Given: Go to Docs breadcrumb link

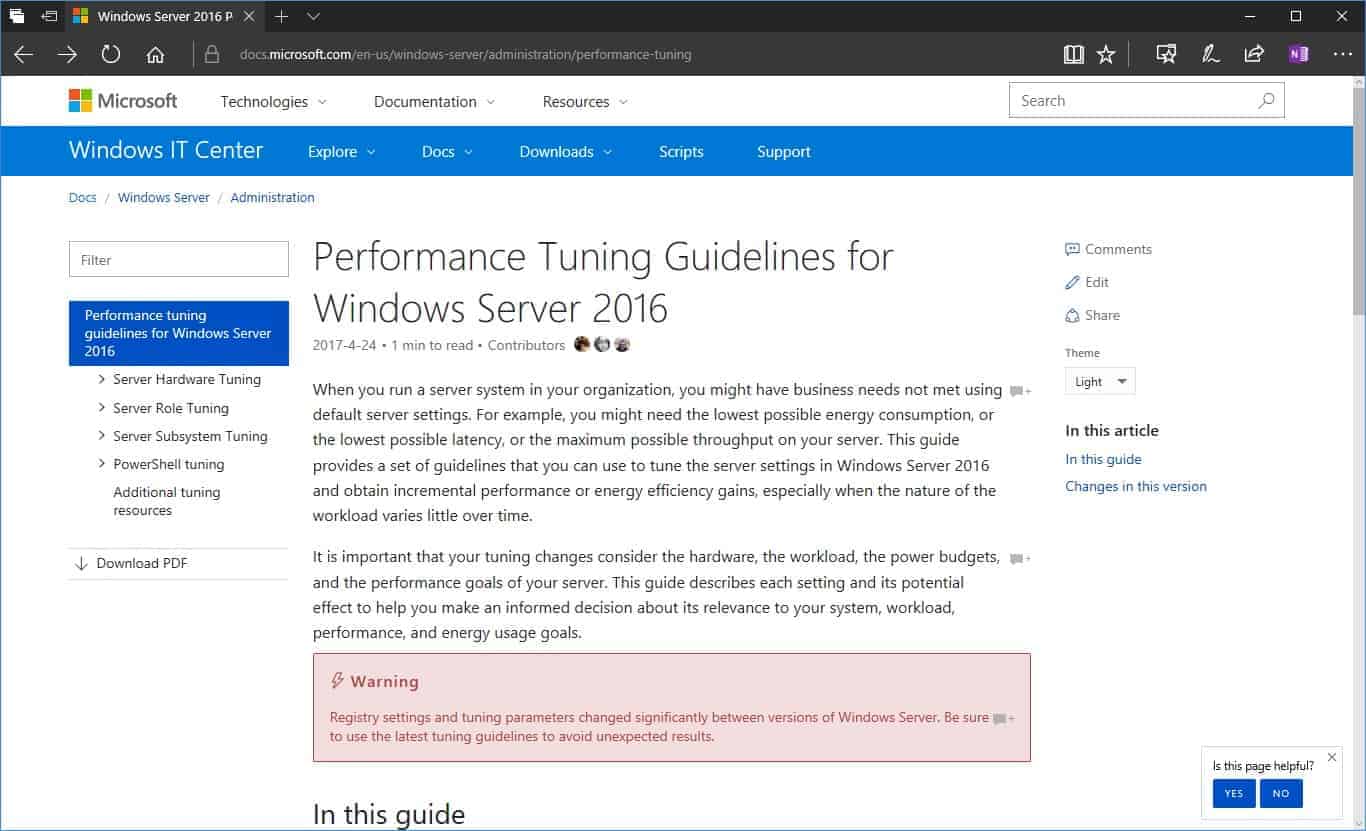Looking at the screenshot, I should tap(83, 197).
